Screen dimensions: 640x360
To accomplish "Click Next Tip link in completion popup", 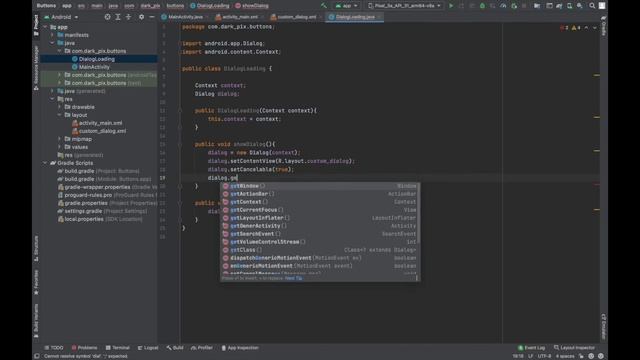I will pyautogui.click(x=293, y=278).
